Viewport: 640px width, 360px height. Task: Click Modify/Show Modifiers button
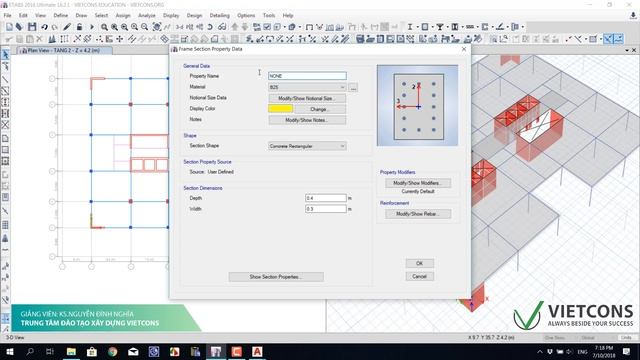point(418,183)
